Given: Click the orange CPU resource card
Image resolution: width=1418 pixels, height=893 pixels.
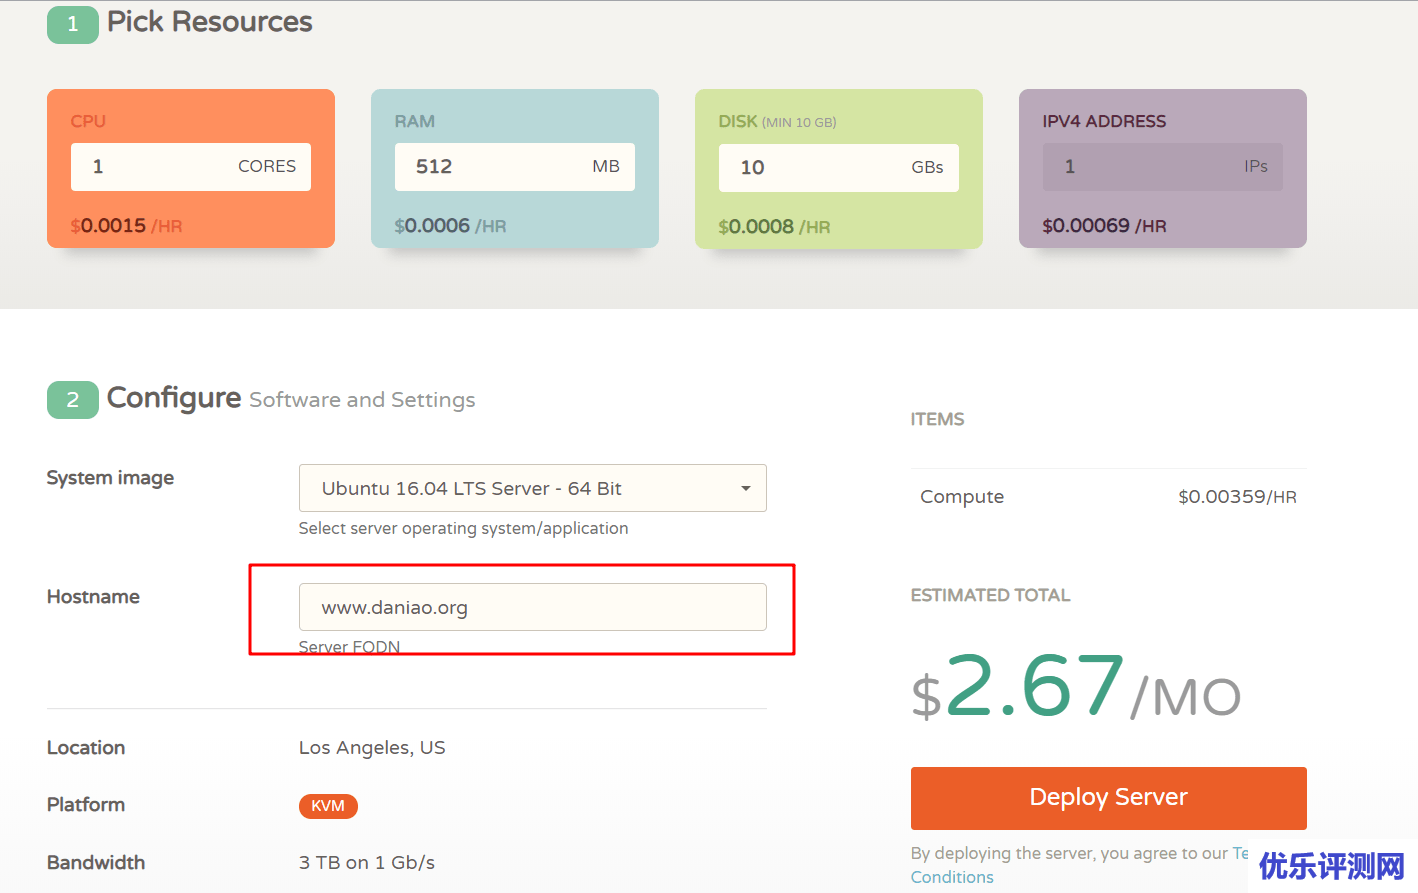Looking at the screenshot, I should point(190,226).
